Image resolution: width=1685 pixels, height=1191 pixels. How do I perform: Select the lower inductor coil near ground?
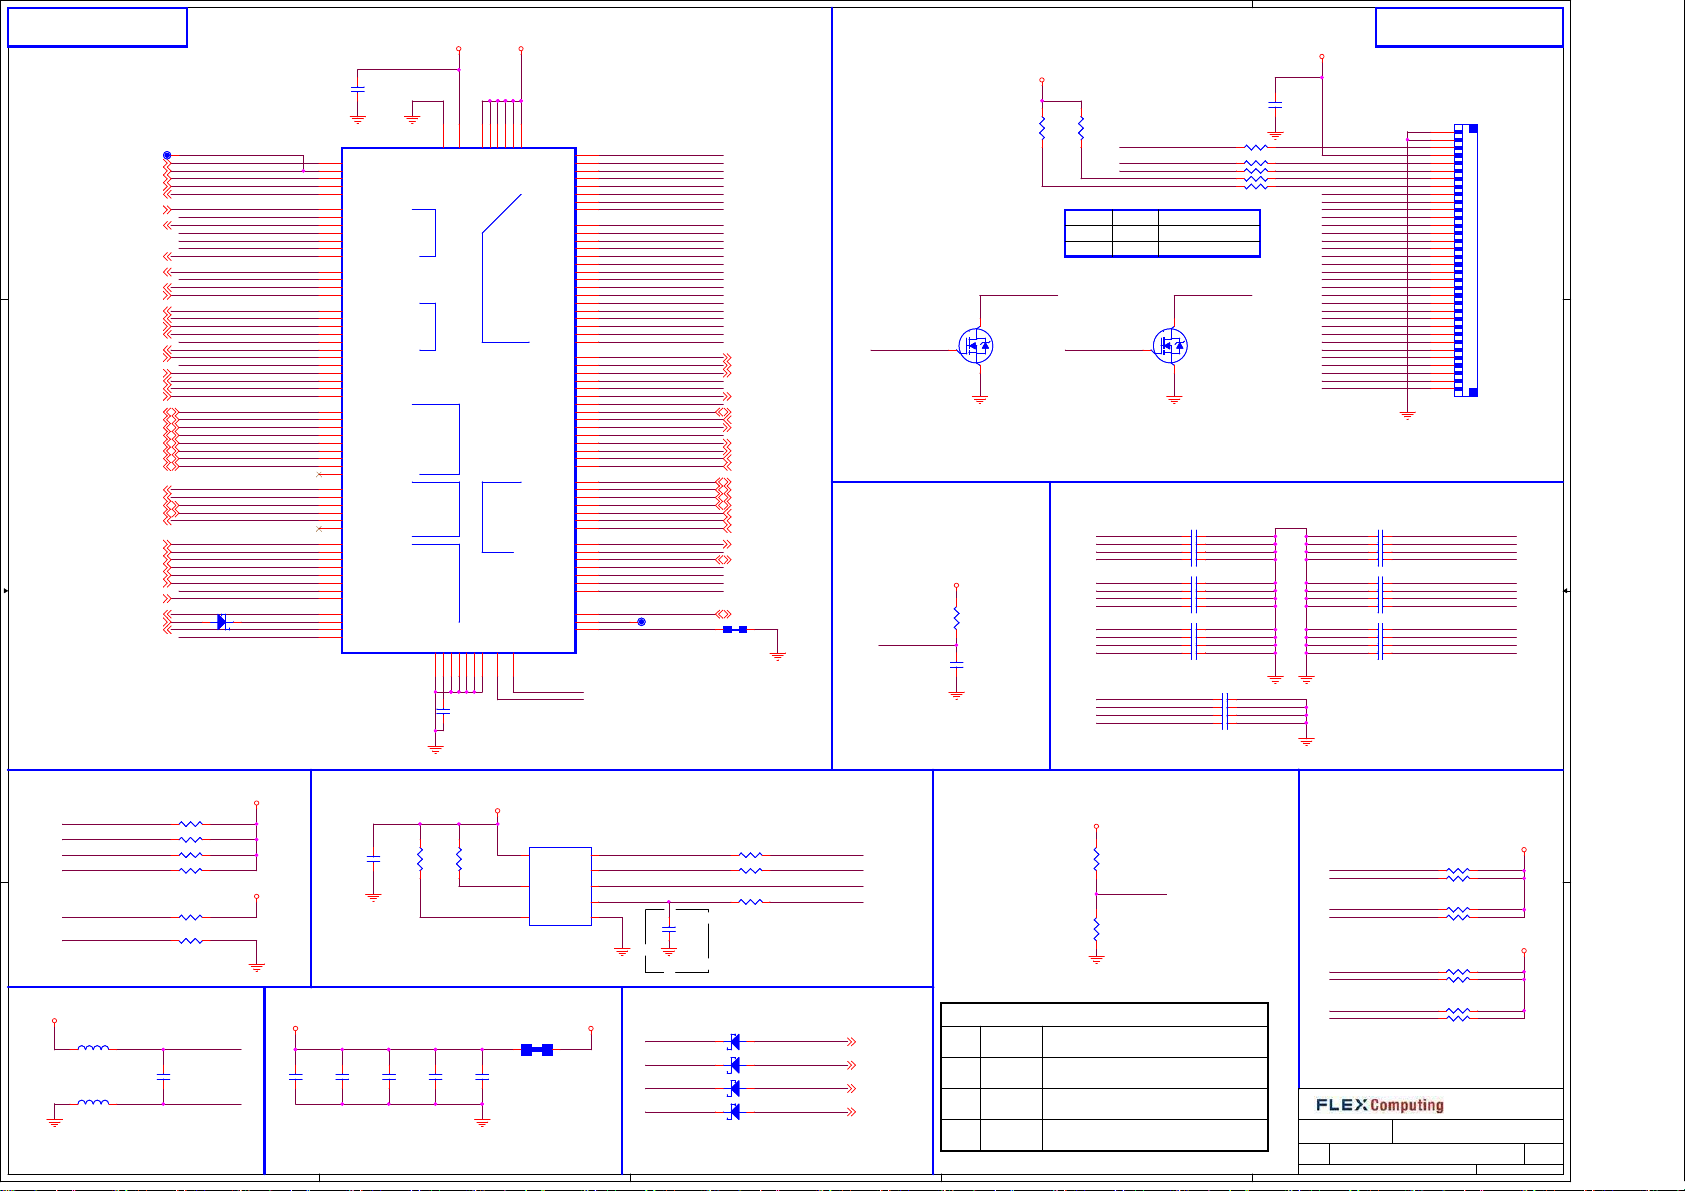[93, 1103]
